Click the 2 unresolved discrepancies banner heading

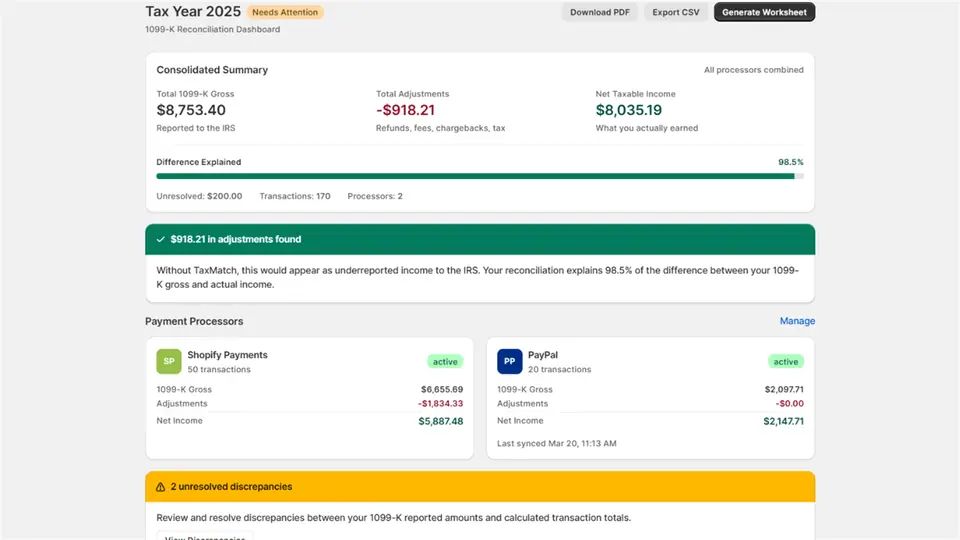click(231, 487)
